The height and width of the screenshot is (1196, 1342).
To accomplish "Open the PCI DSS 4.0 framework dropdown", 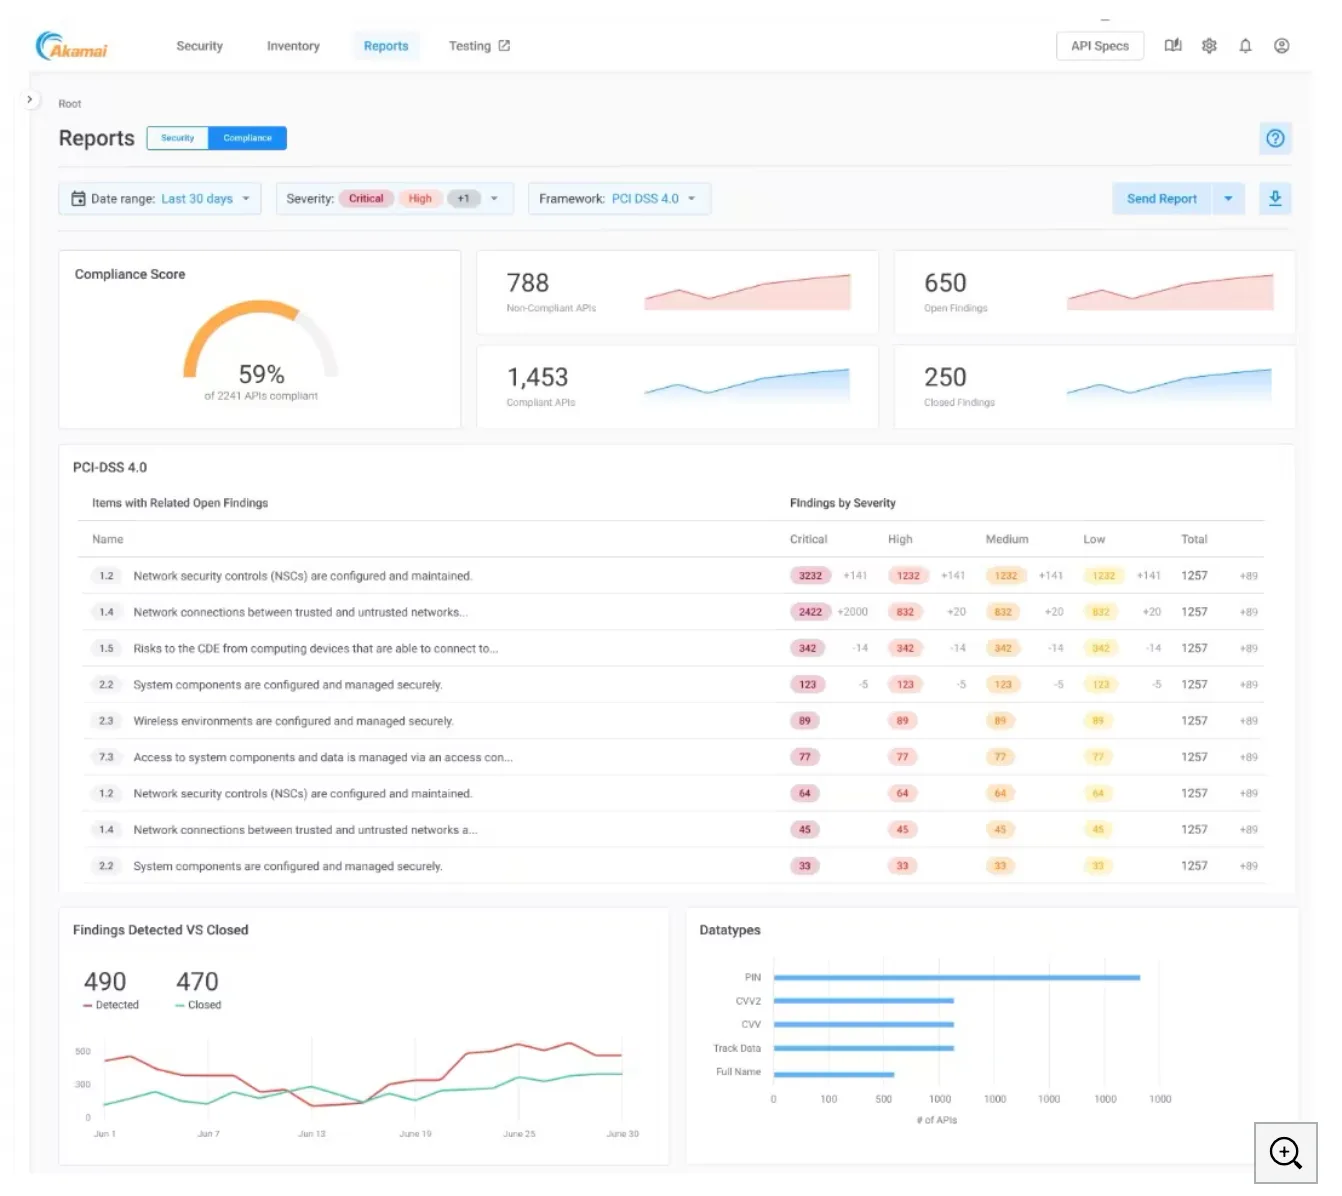I will [648, 198].
